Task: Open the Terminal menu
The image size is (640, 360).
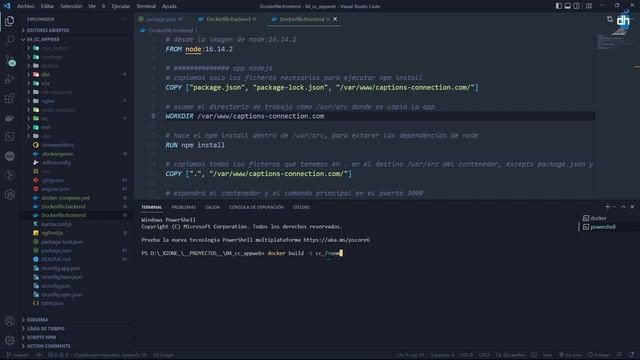Action: (x=146, y=6)
